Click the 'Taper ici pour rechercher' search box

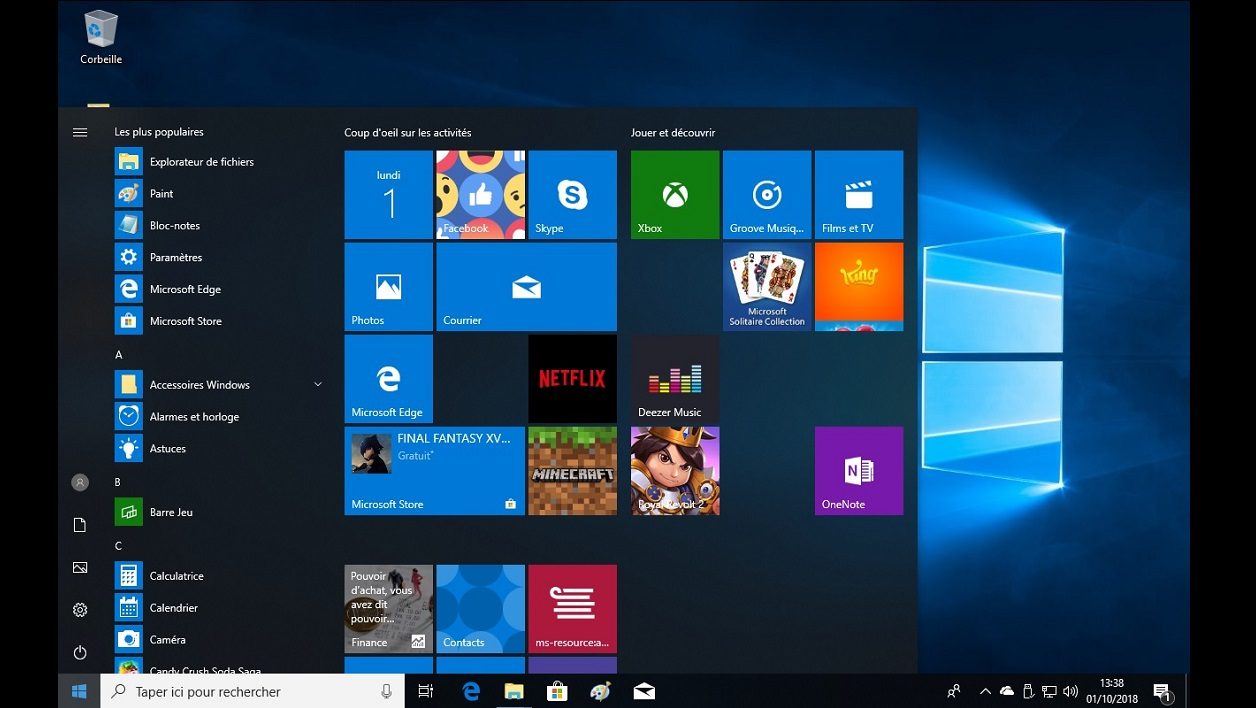(x=252, y=691)
